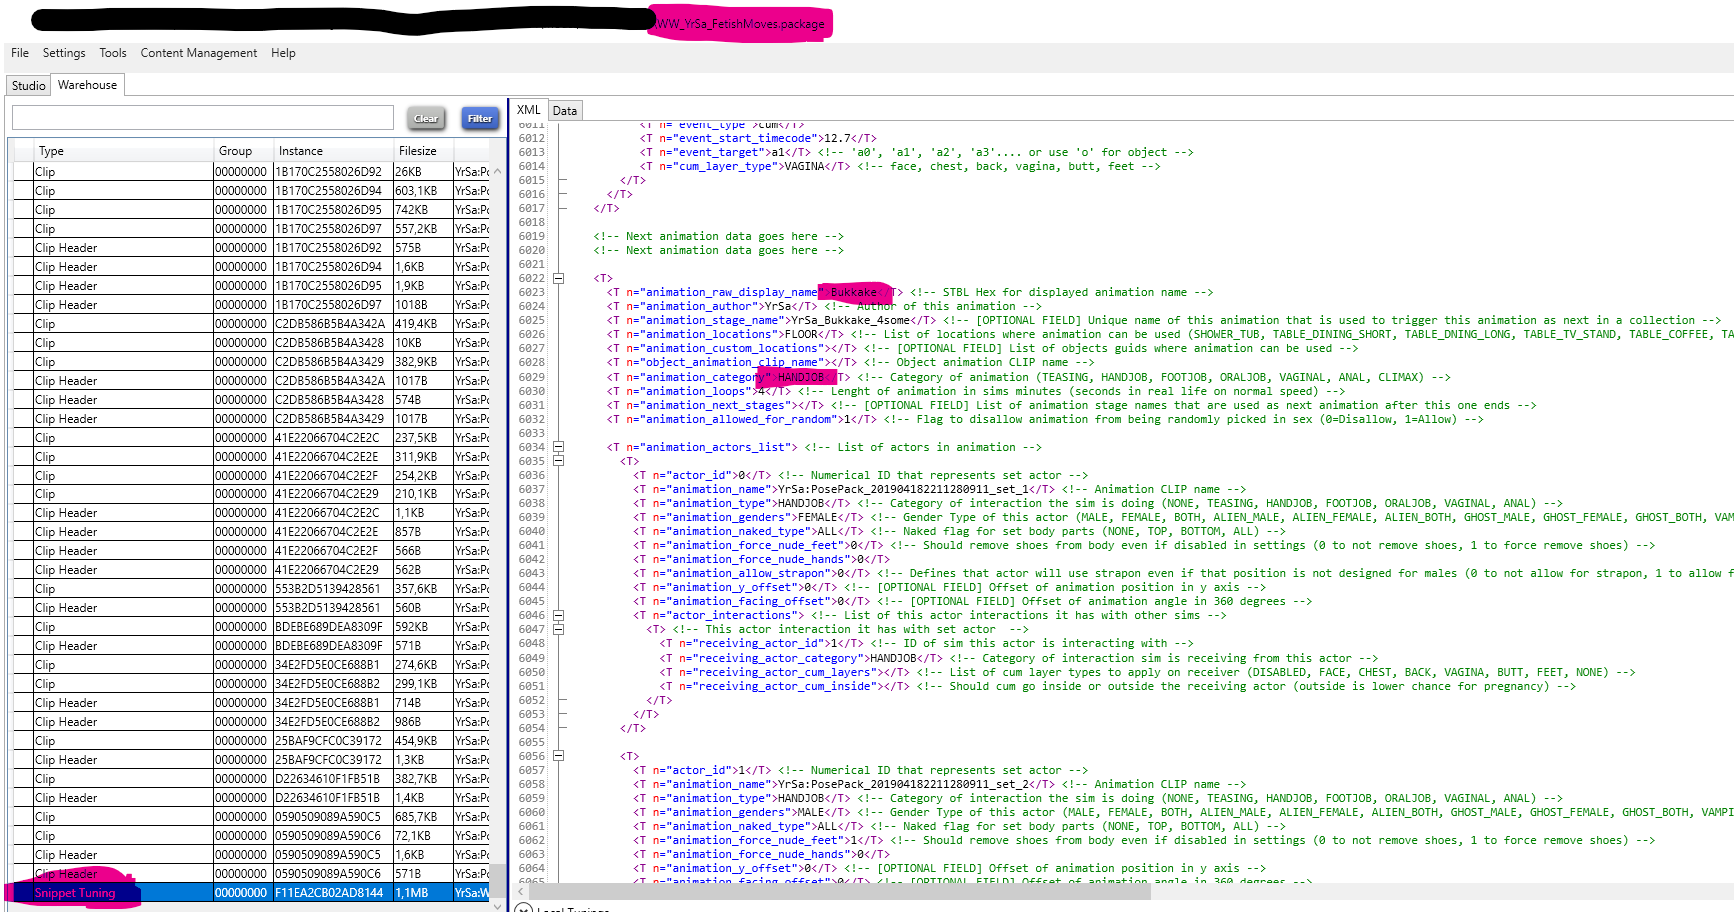Select the Clip row sized 72,1KB
The image size is (1734, 912).
250,836
